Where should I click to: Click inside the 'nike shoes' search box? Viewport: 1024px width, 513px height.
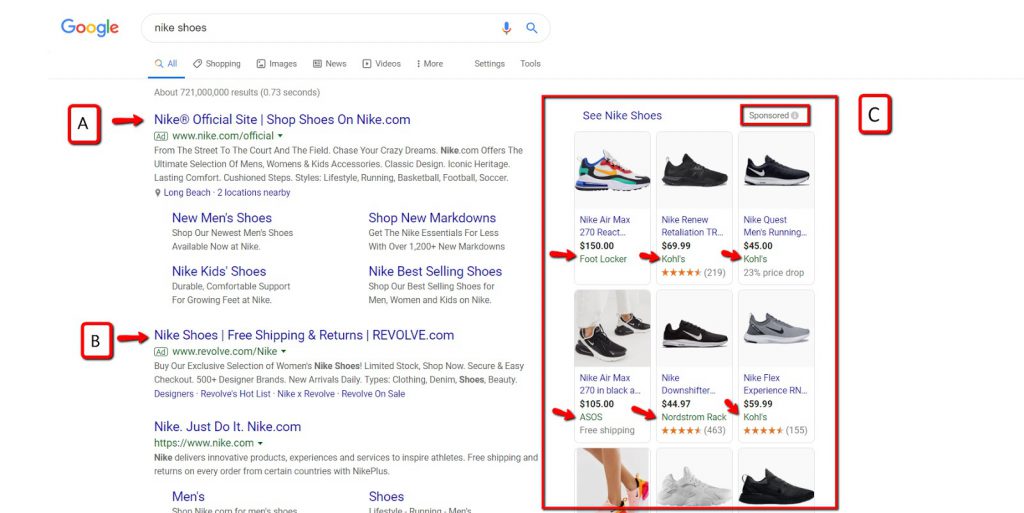pyautogui.click(x=320, y=28)
